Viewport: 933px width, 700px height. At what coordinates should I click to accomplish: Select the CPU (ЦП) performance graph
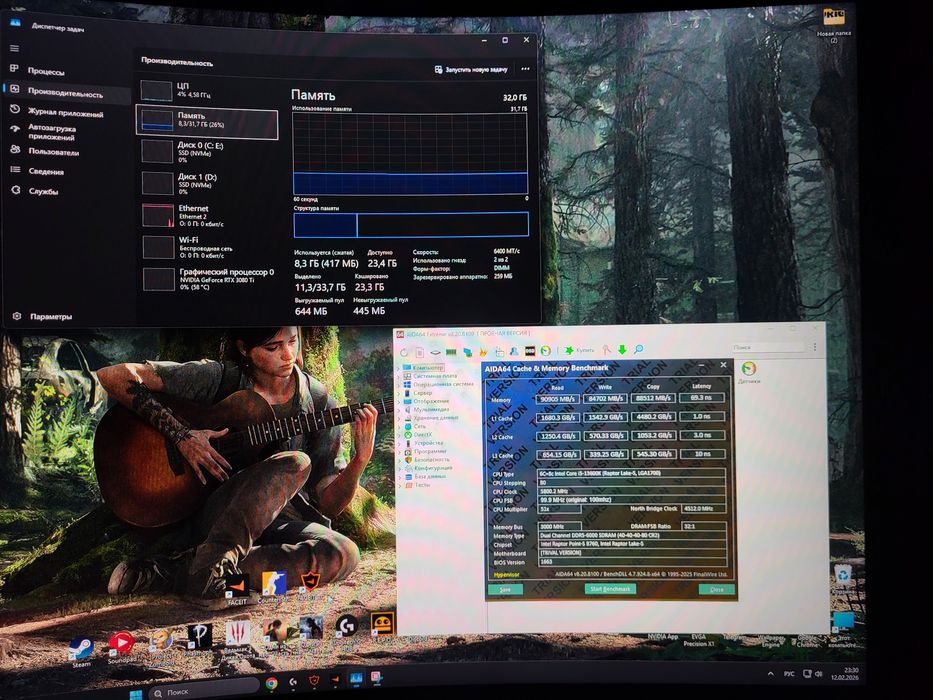[x=156, y=90]
